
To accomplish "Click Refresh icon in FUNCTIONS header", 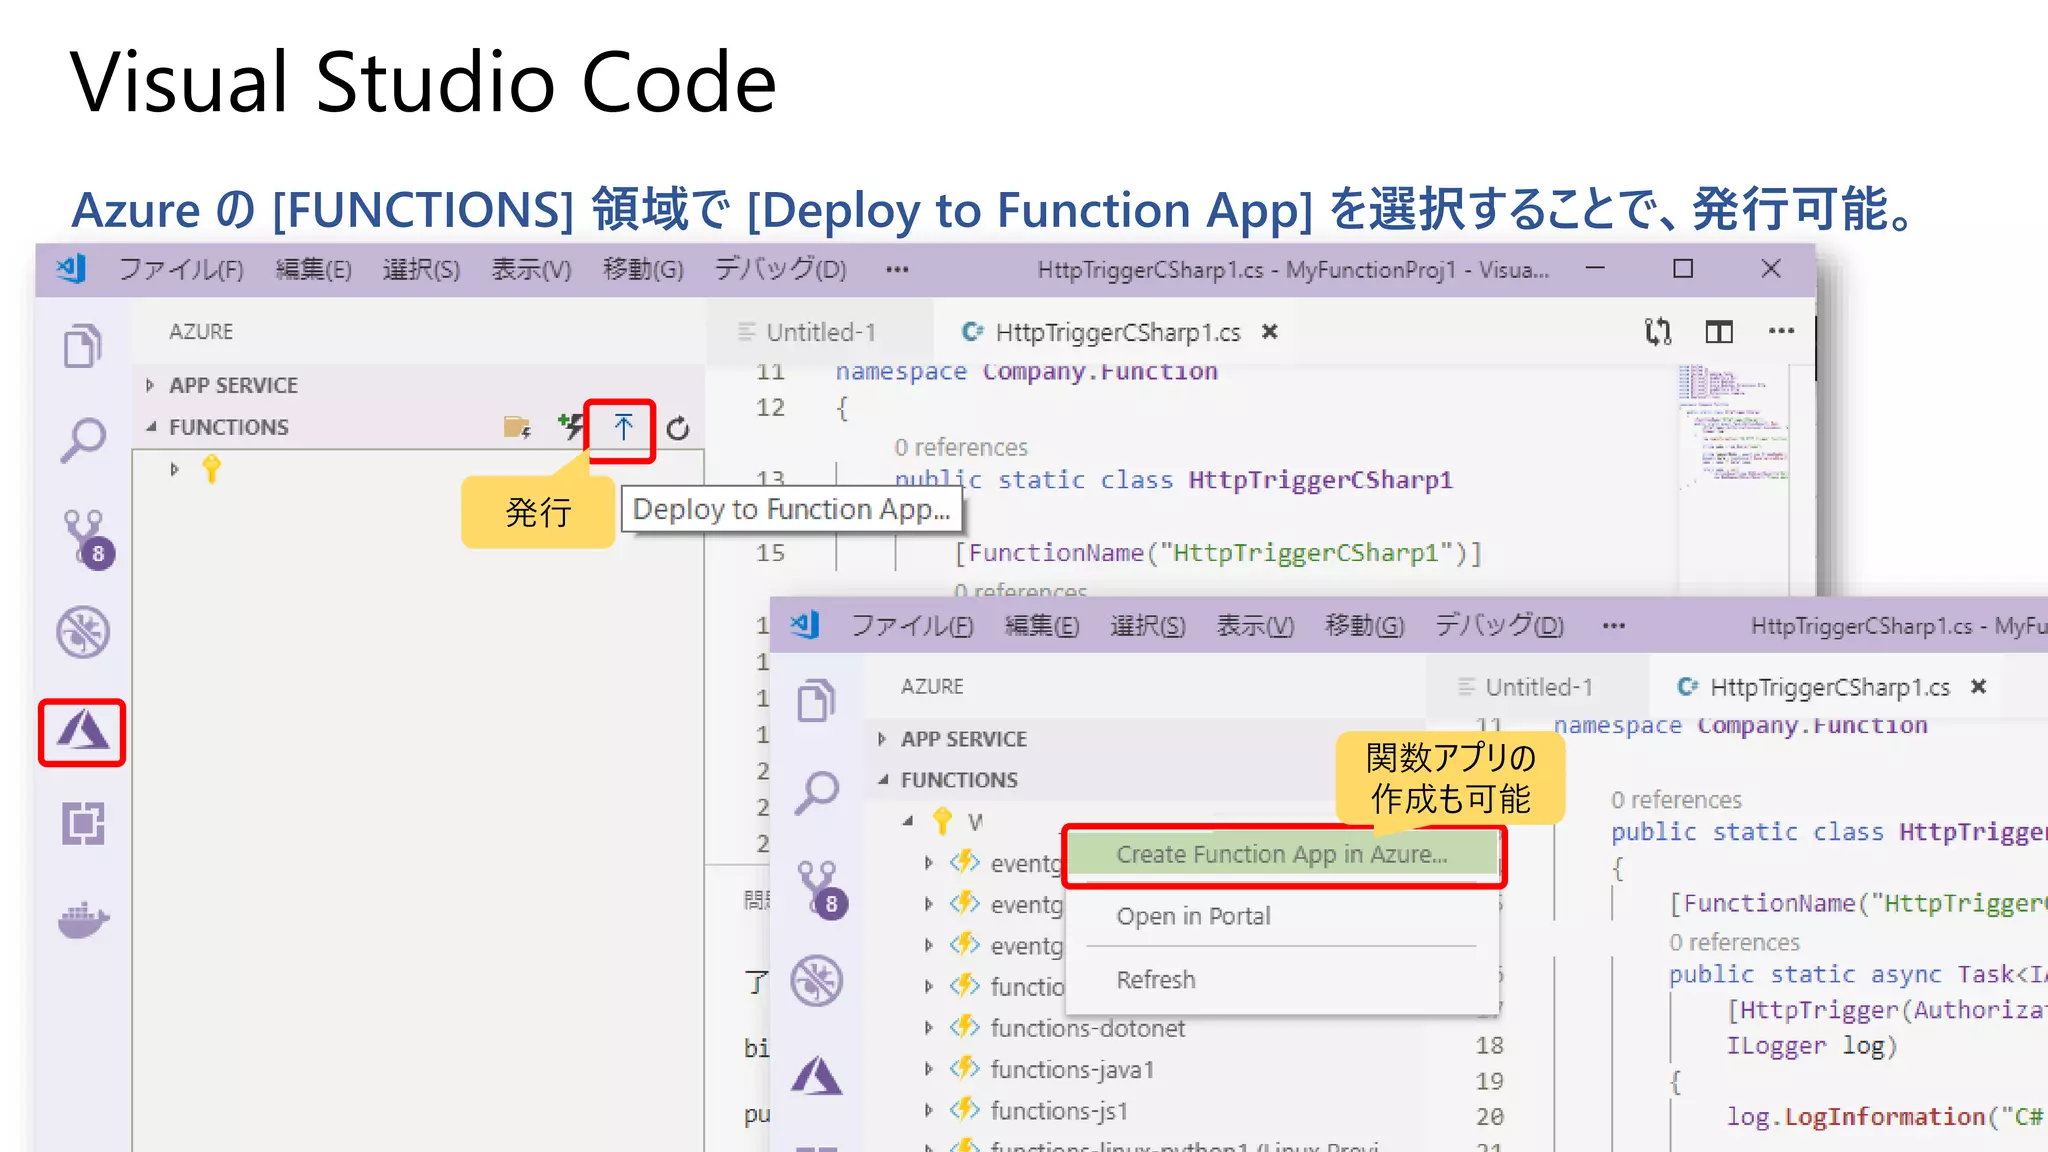I will (678, 428).
